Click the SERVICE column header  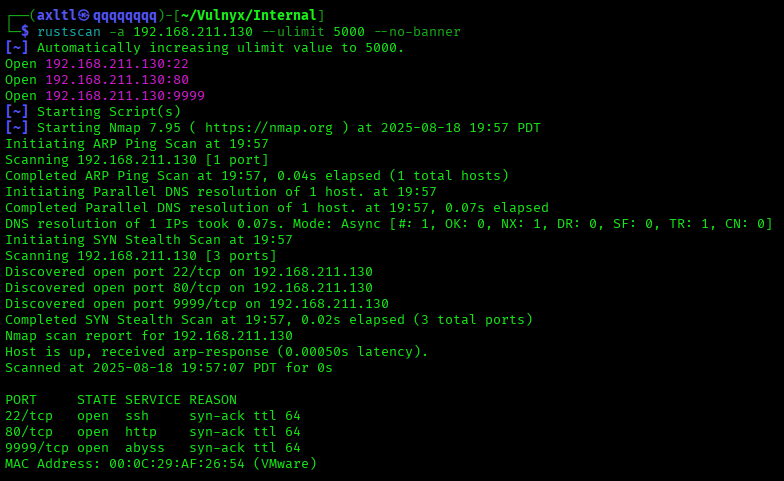[x=152, y=400]
